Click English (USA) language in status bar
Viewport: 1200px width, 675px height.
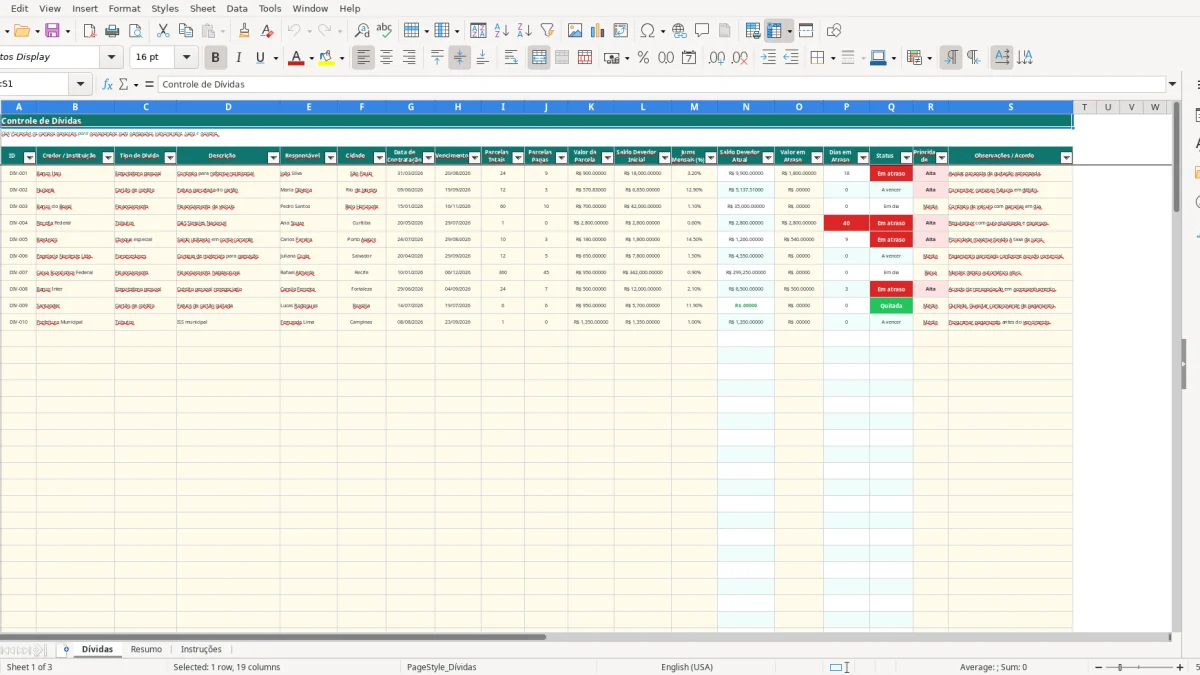pyautogui.click(x=687, y=667)
